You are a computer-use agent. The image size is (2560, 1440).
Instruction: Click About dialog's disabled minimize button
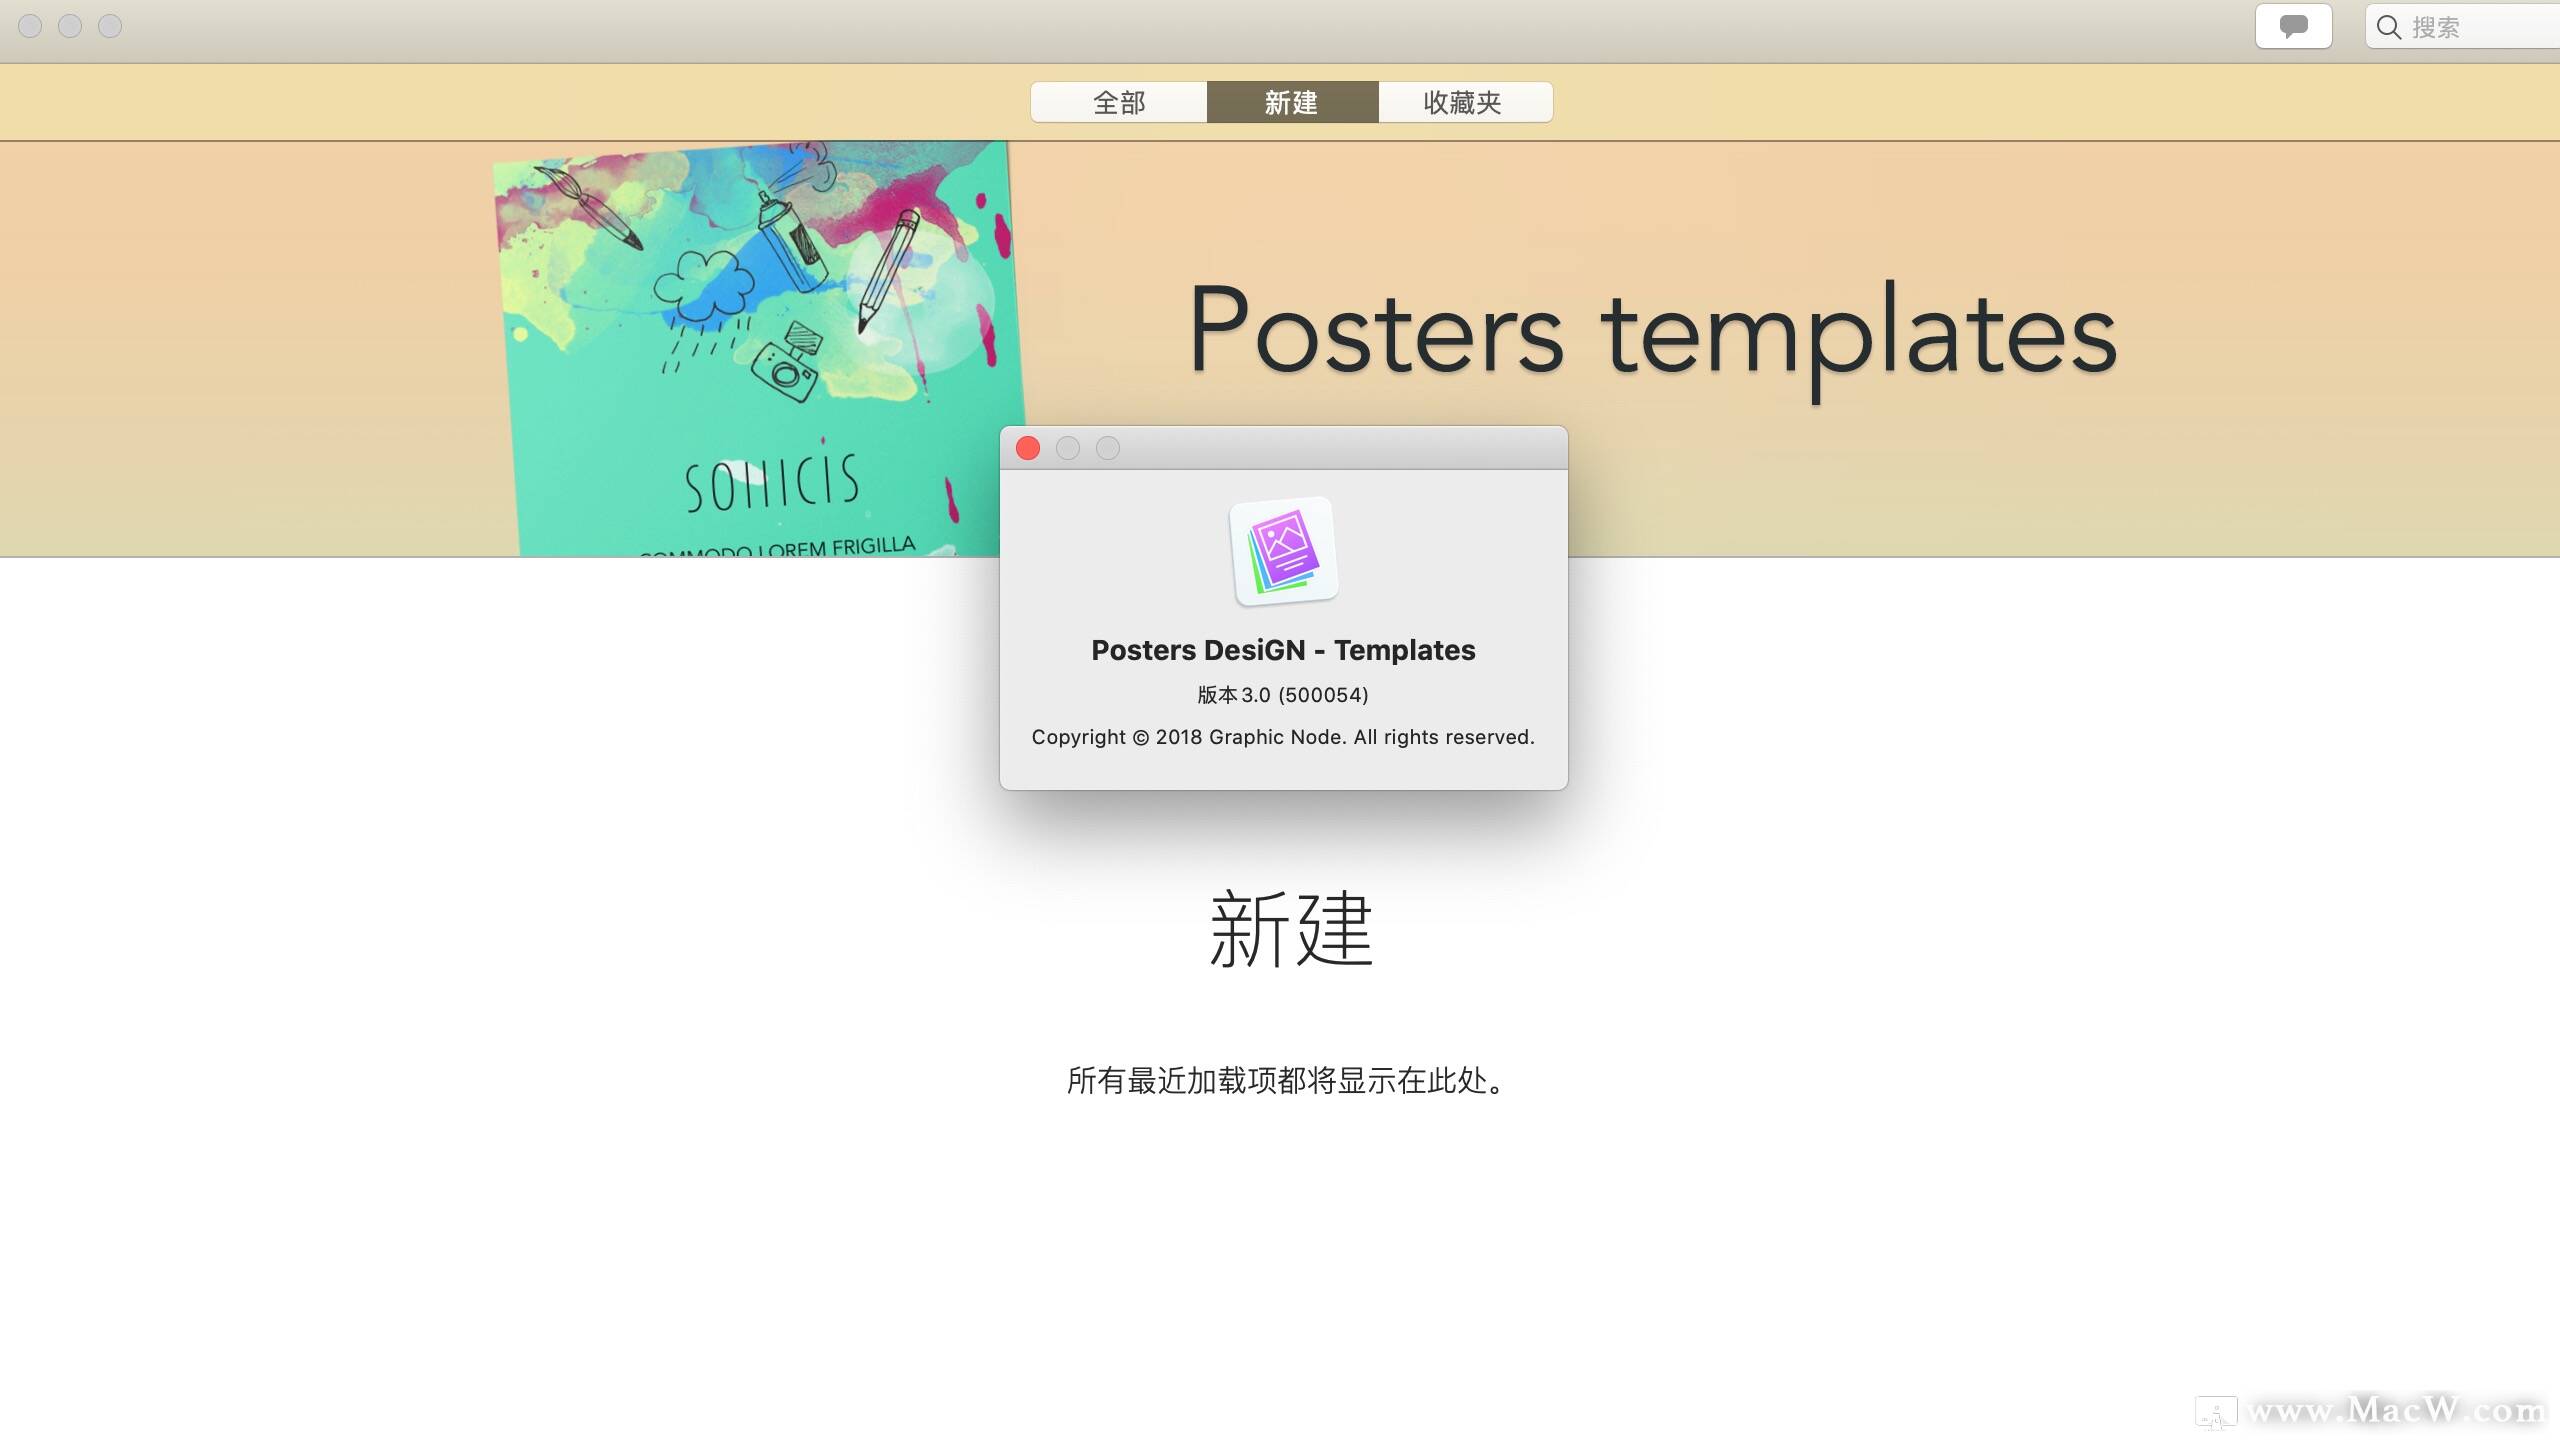(1068, 448)
